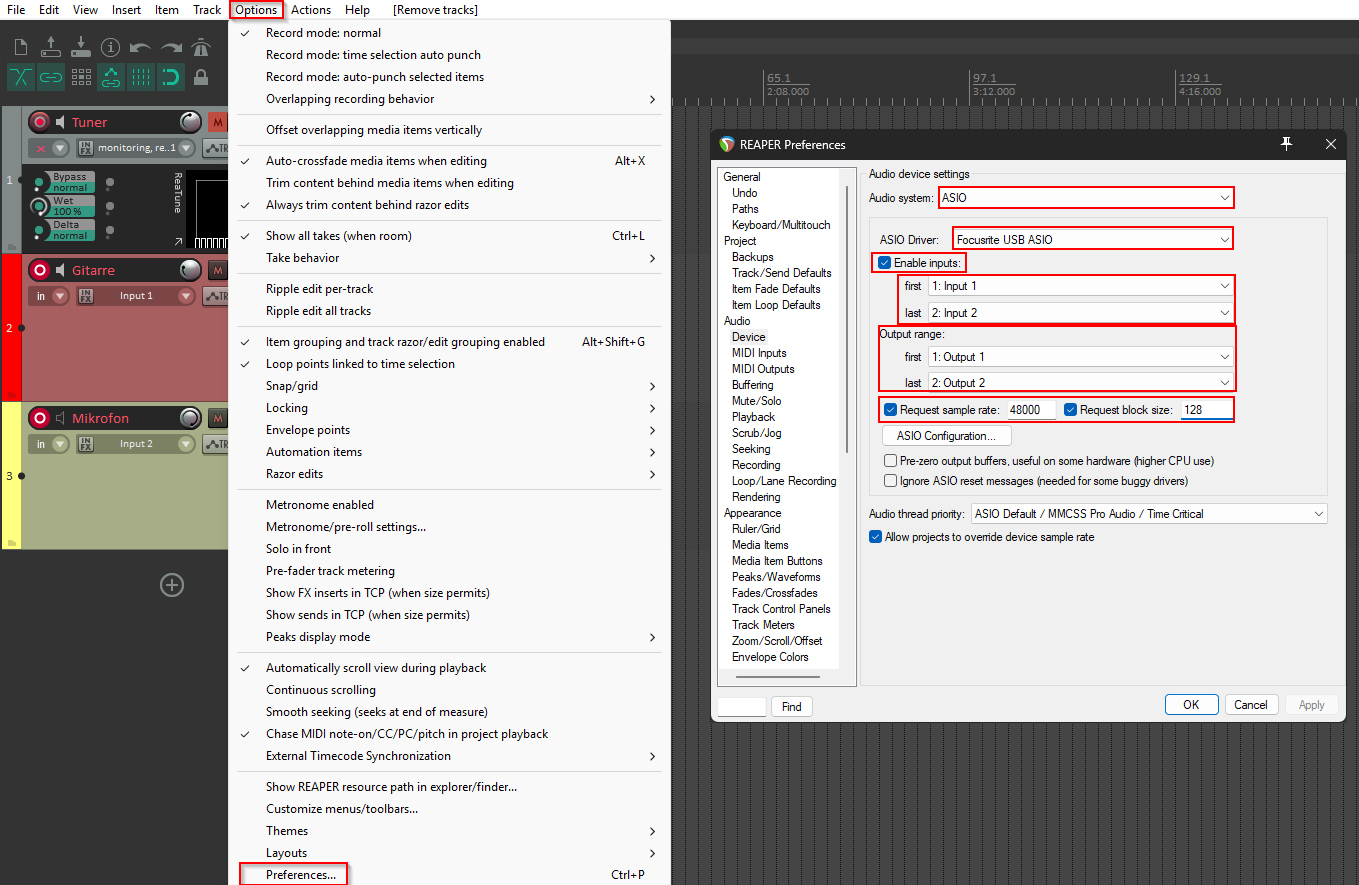
Task: Click the Redo arrow icon
Action: coord(171,47)
